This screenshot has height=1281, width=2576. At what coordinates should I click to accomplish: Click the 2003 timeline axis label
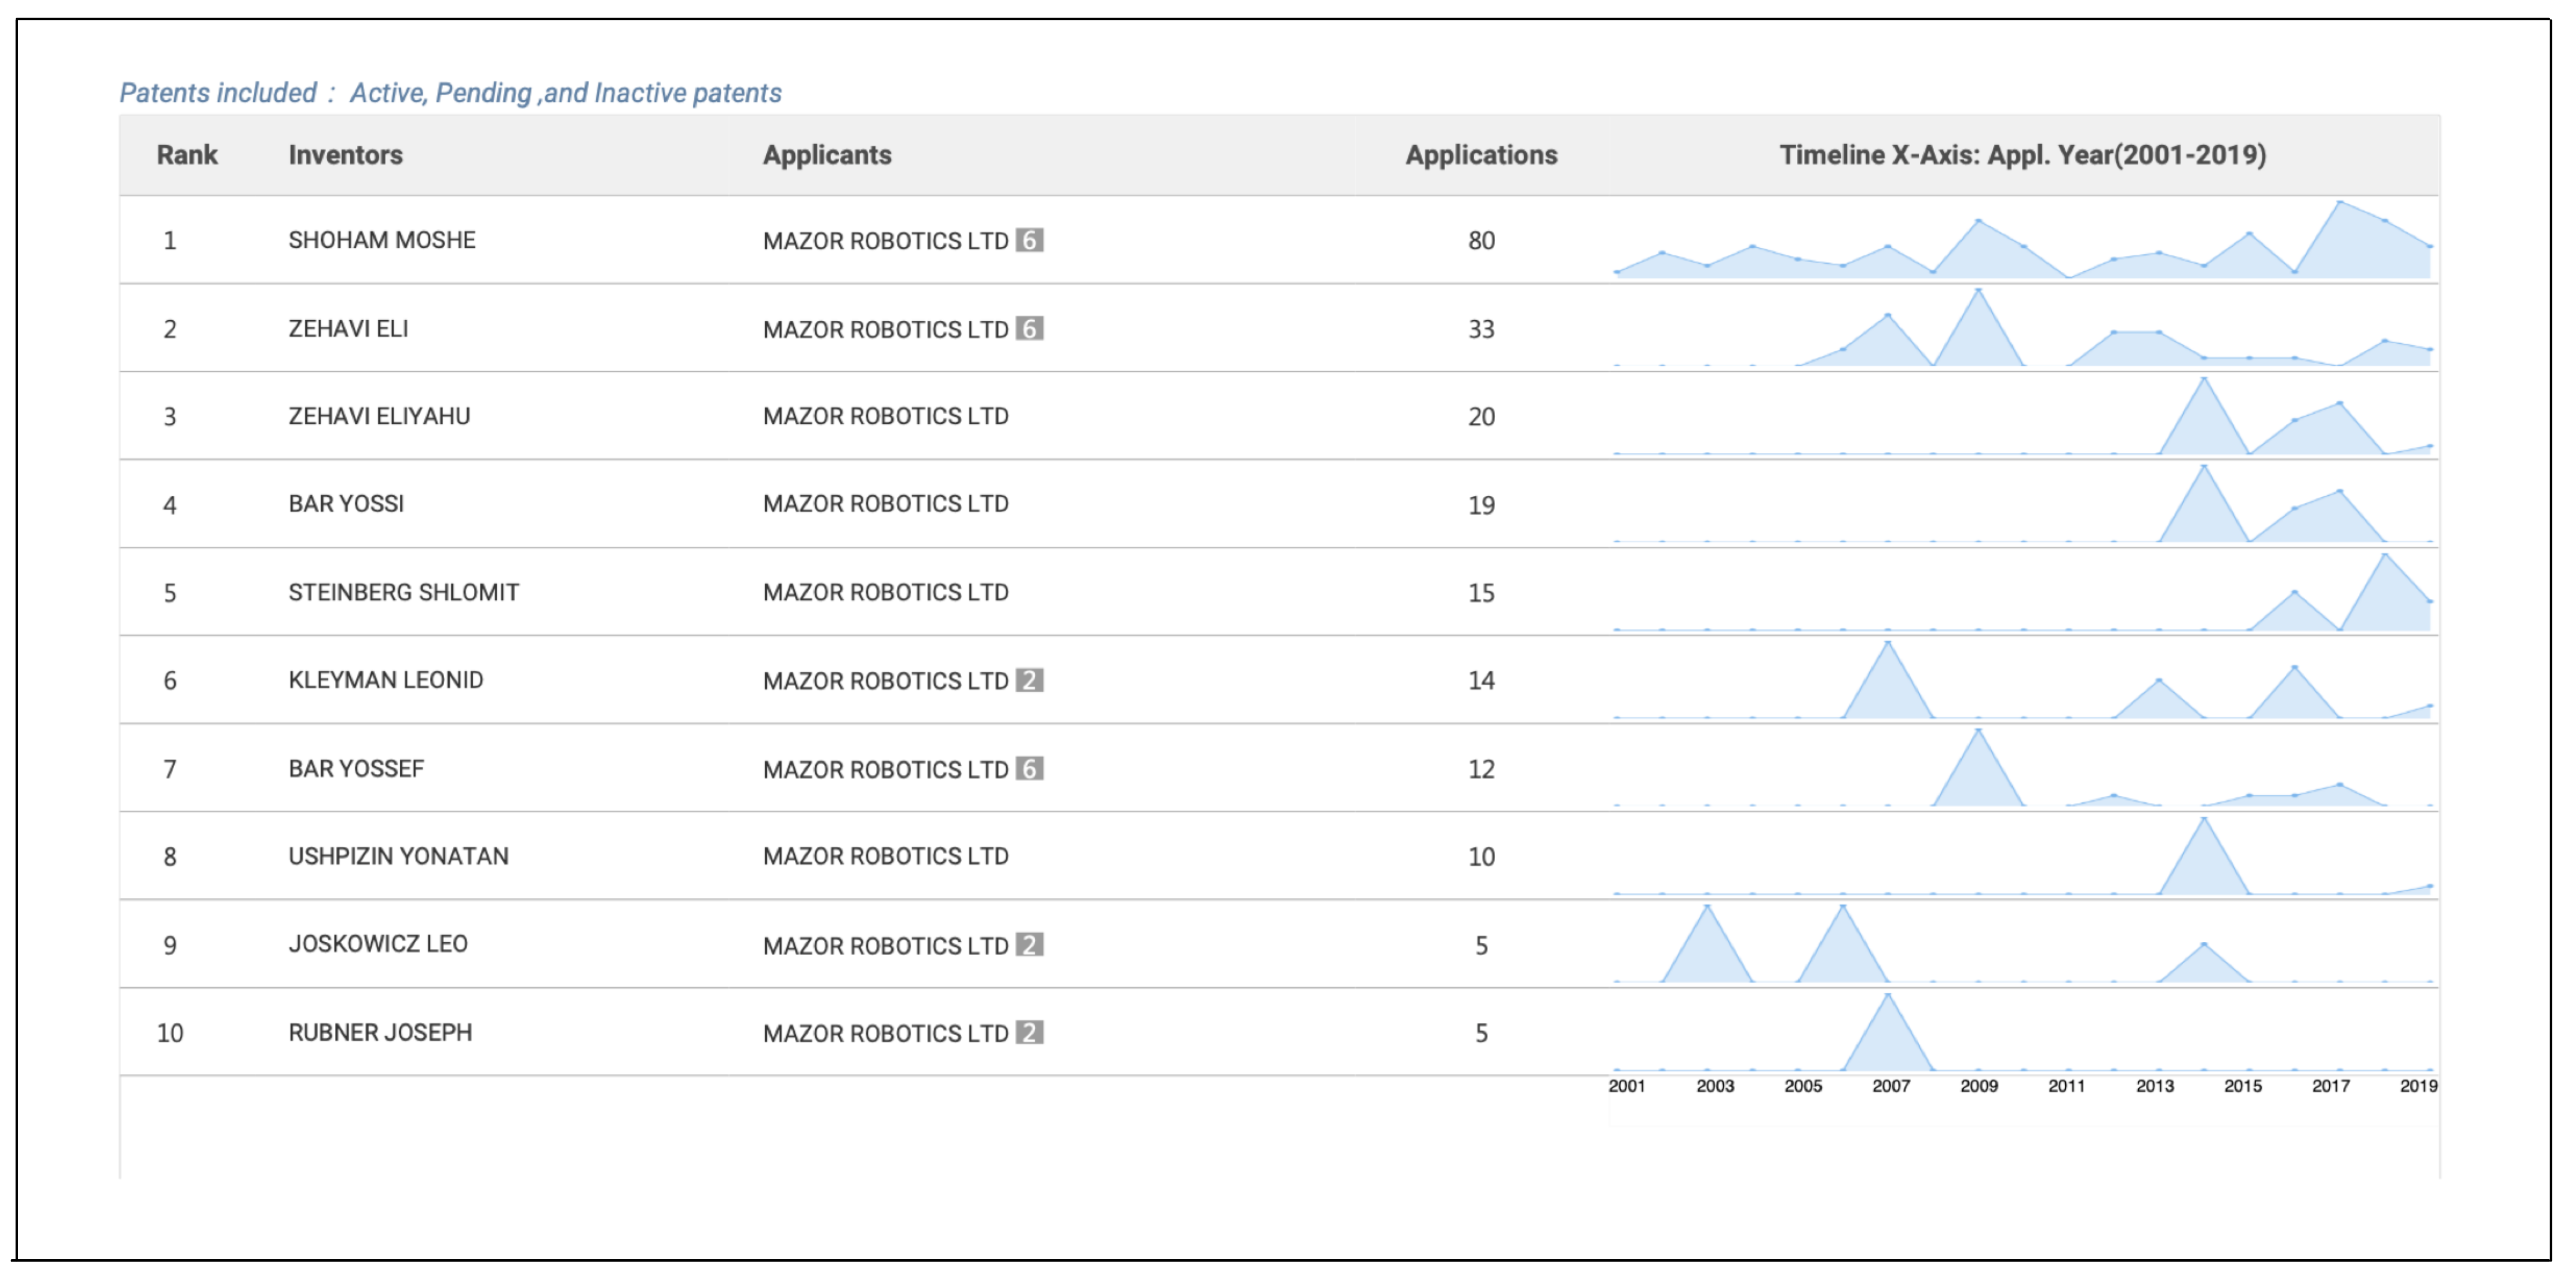1715,1086
